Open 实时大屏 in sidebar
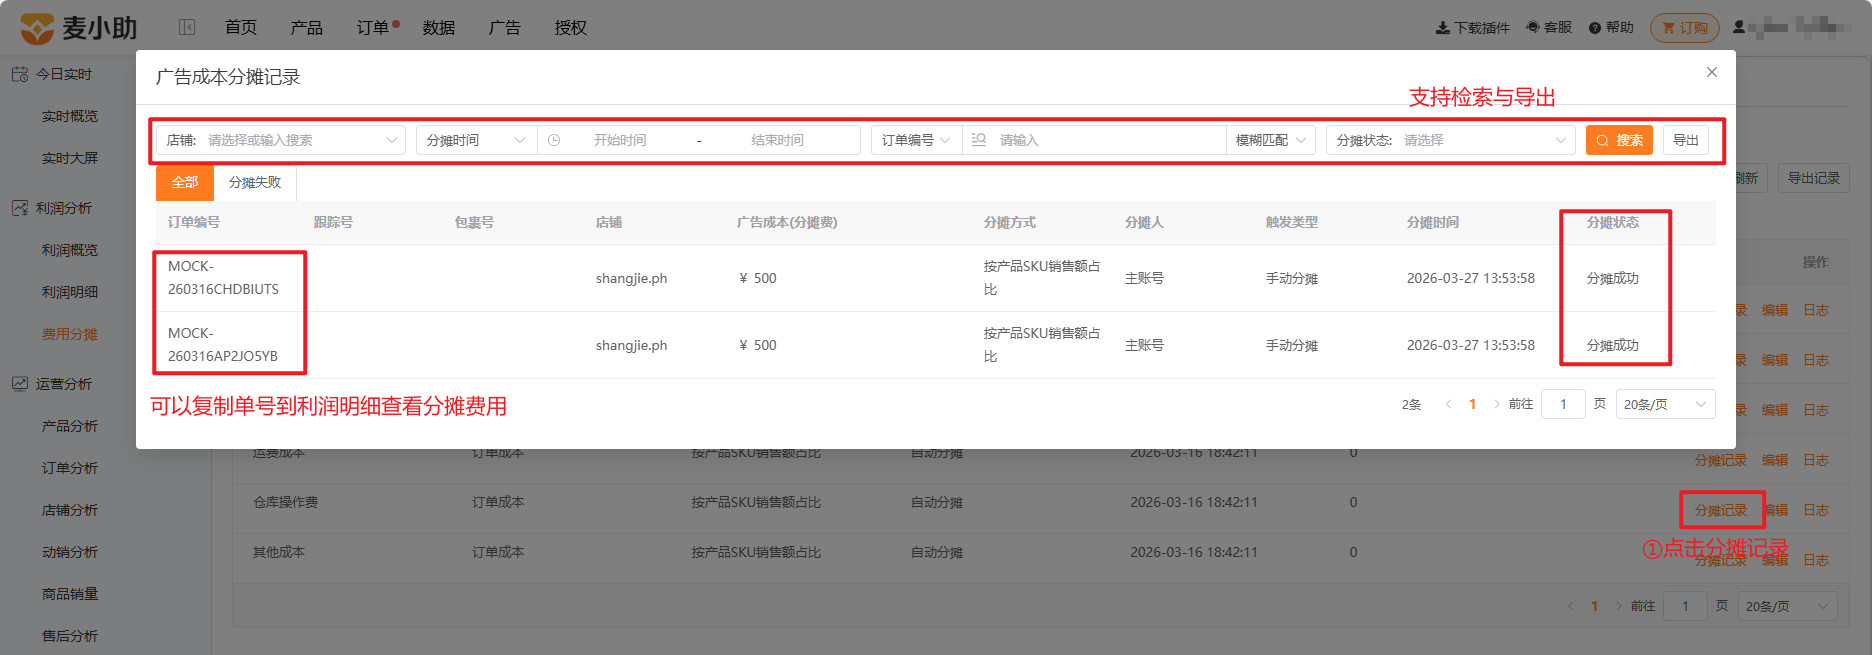1872x655 pixels. tap(70, 158)
